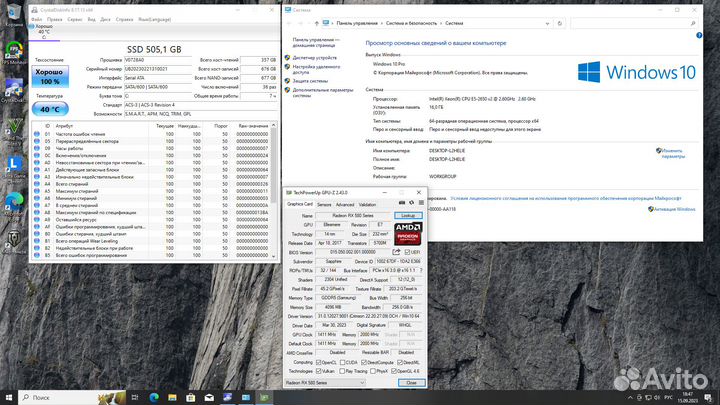Screen dimensions: 720x405
Task: Click the volume icon in the system tray
Action: (657, 397)
